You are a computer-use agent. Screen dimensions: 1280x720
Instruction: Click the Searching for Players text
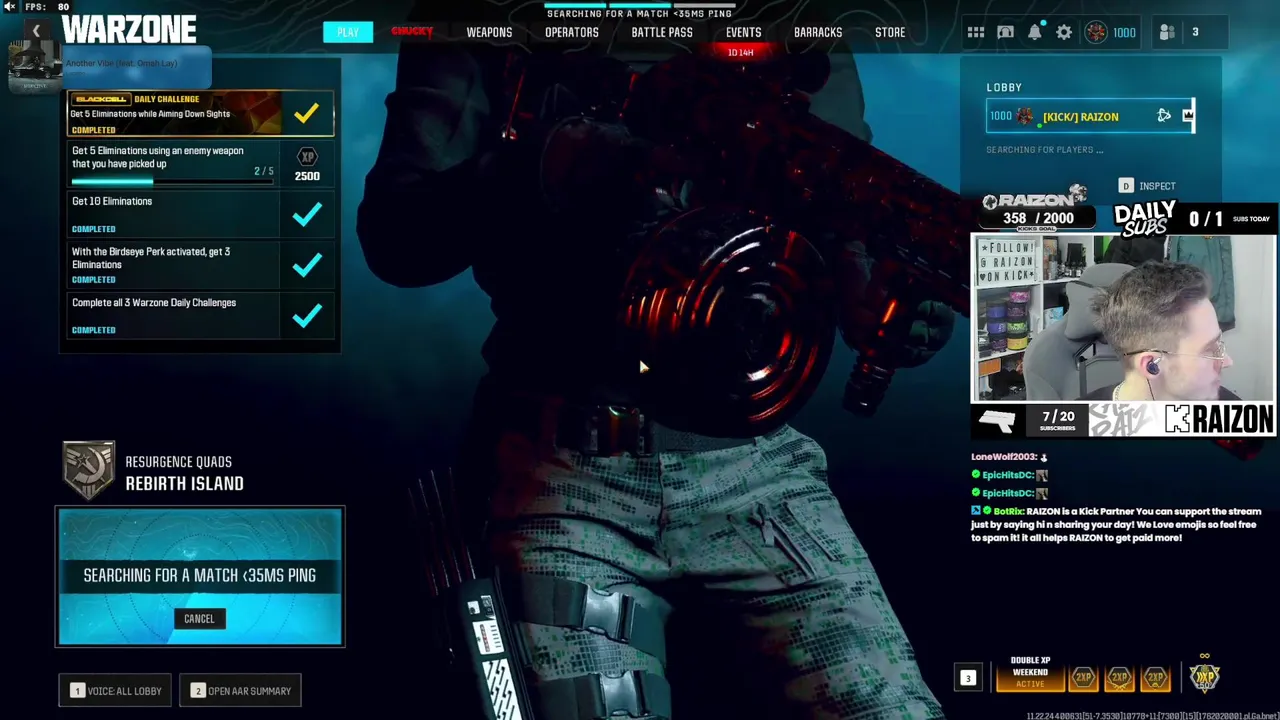coord(1045,150)
